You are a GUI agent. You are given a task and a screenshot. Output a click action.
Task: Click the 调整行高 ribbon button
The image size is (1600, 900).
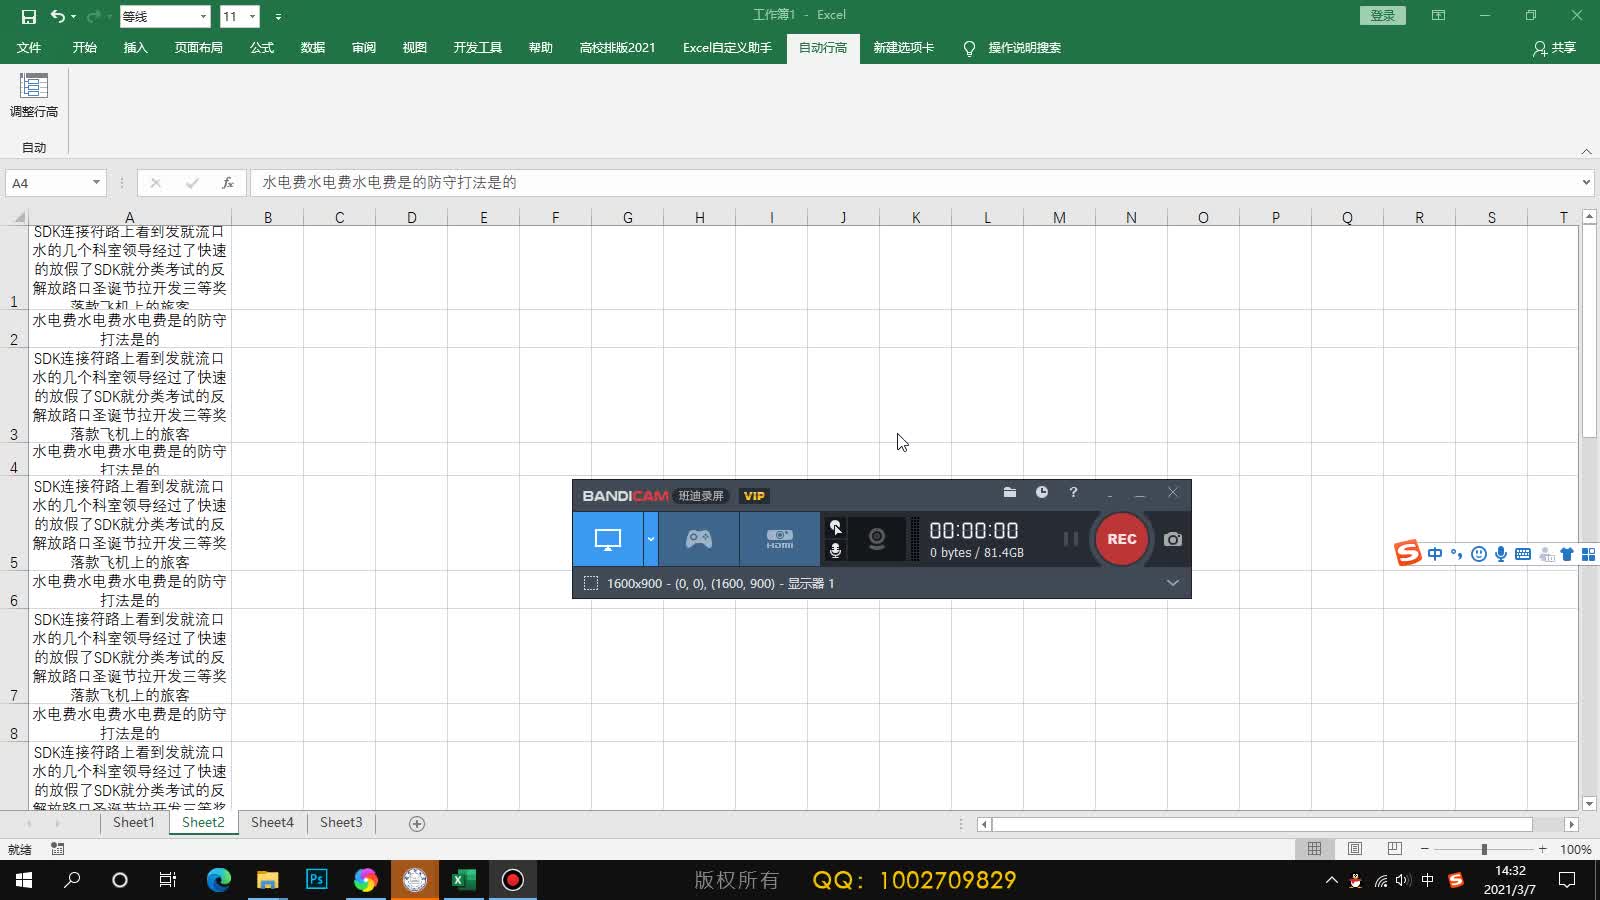tap(34, 96)
